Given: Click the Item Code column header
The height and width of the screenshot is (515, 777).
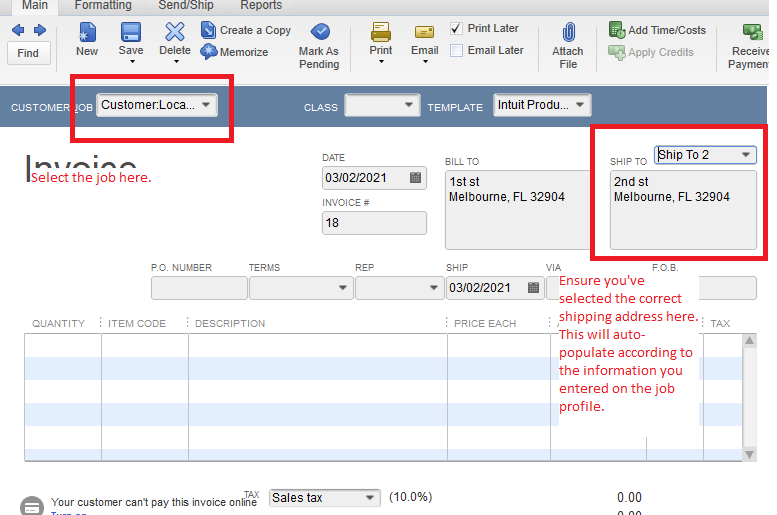Looking at the screenshot, I should pyautogui.click(x=137, y=324).
